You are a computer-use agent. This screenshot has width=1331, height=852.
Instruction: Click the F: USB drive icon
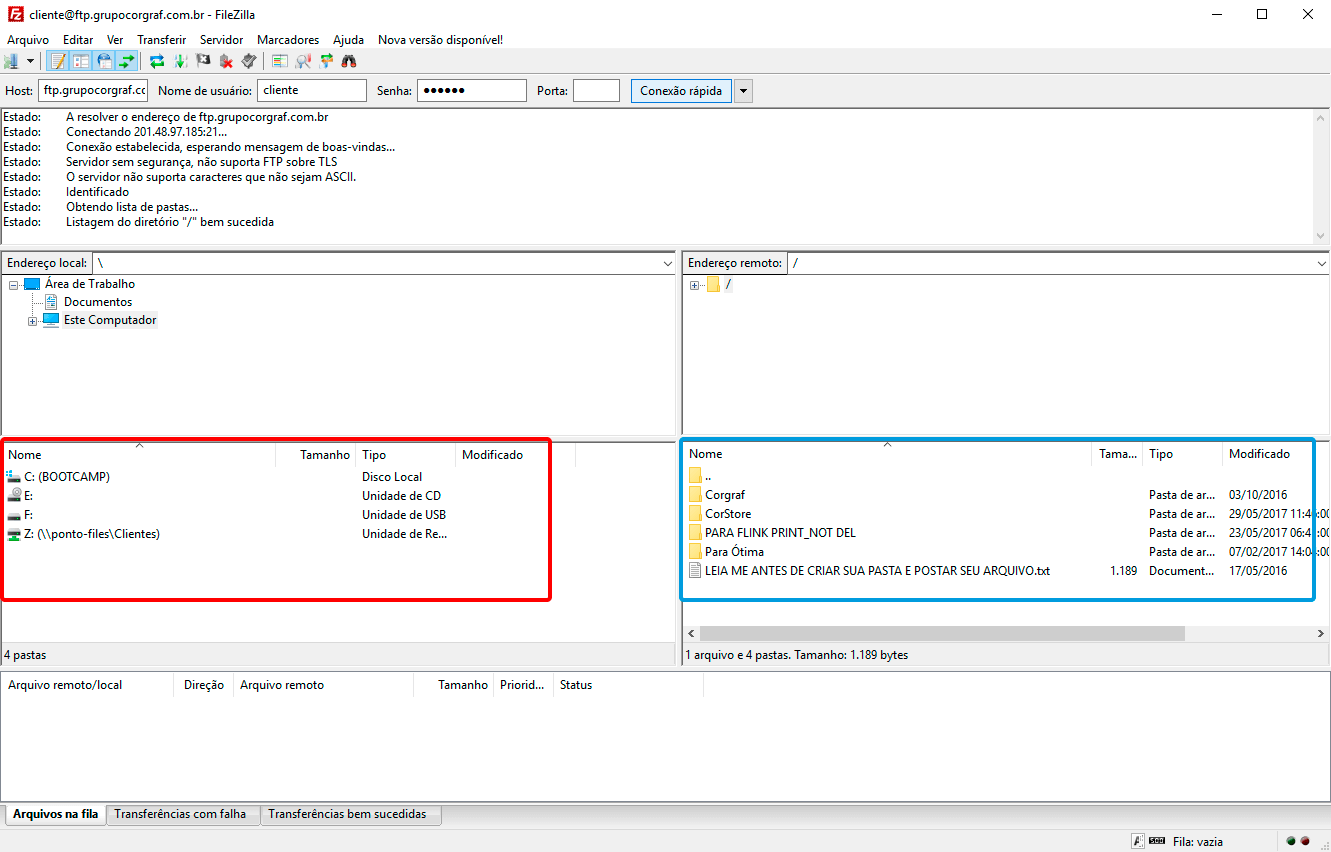coord(14,515)
